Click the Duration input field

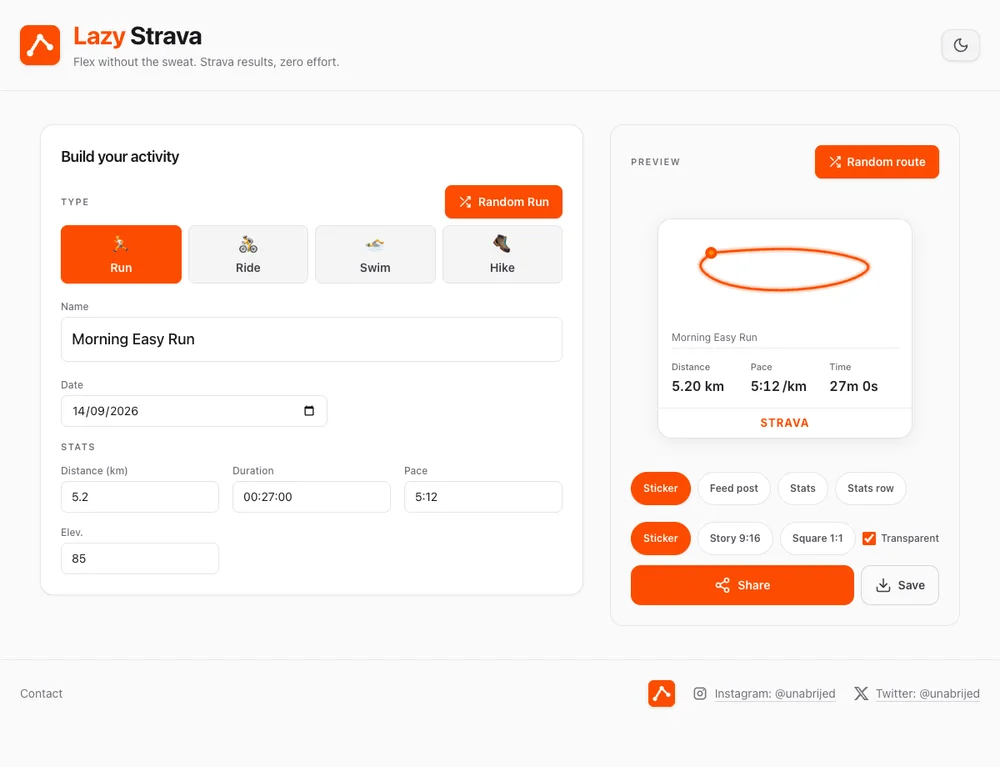pos(311,497)
